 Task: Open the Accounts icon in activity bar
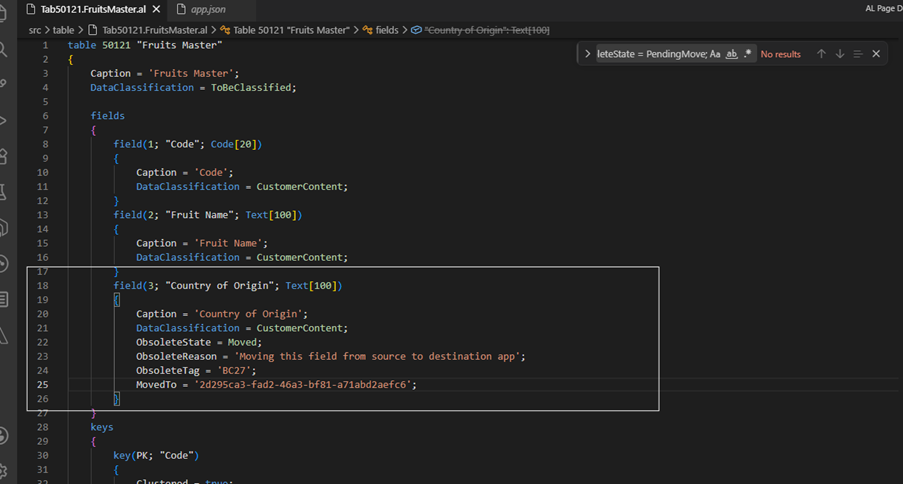point(3,436)
